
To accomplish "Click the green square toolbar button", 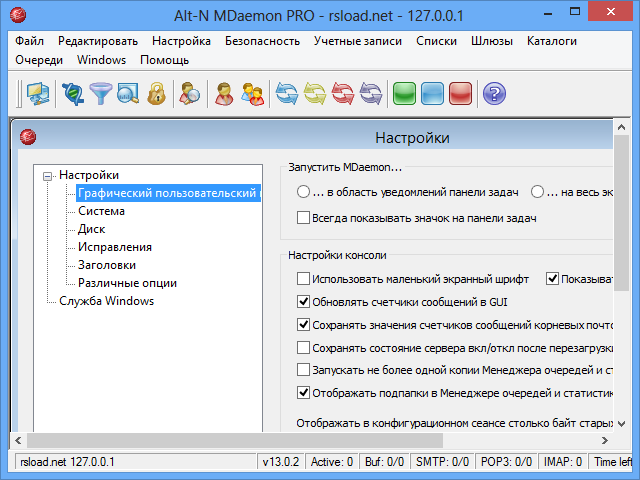I will [x=404, y=94].
